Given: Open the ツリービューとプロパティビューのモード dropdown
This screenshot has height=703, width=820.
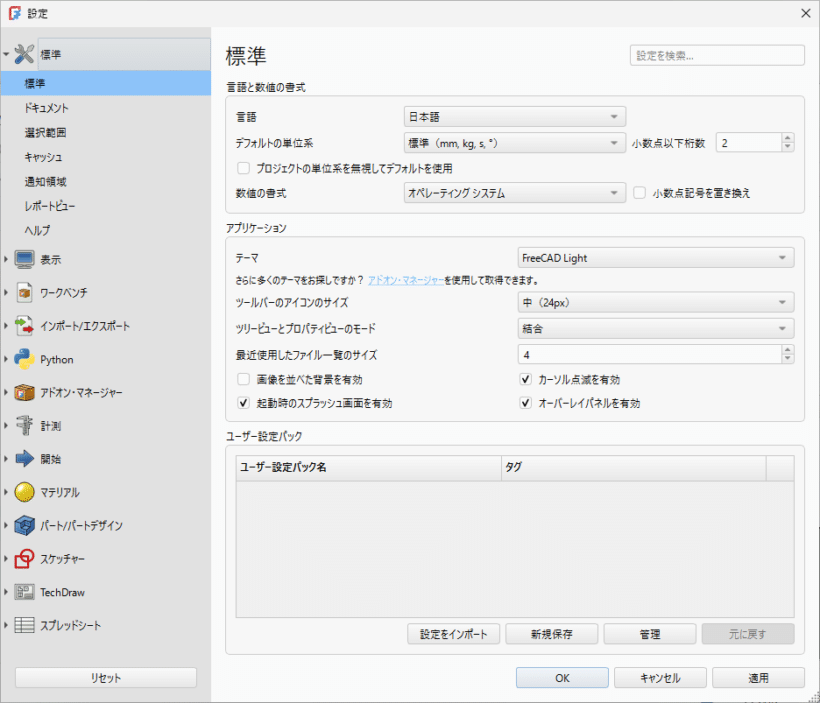Looking at the screenshot, I should pyautogui.click(x=656, y=328).
